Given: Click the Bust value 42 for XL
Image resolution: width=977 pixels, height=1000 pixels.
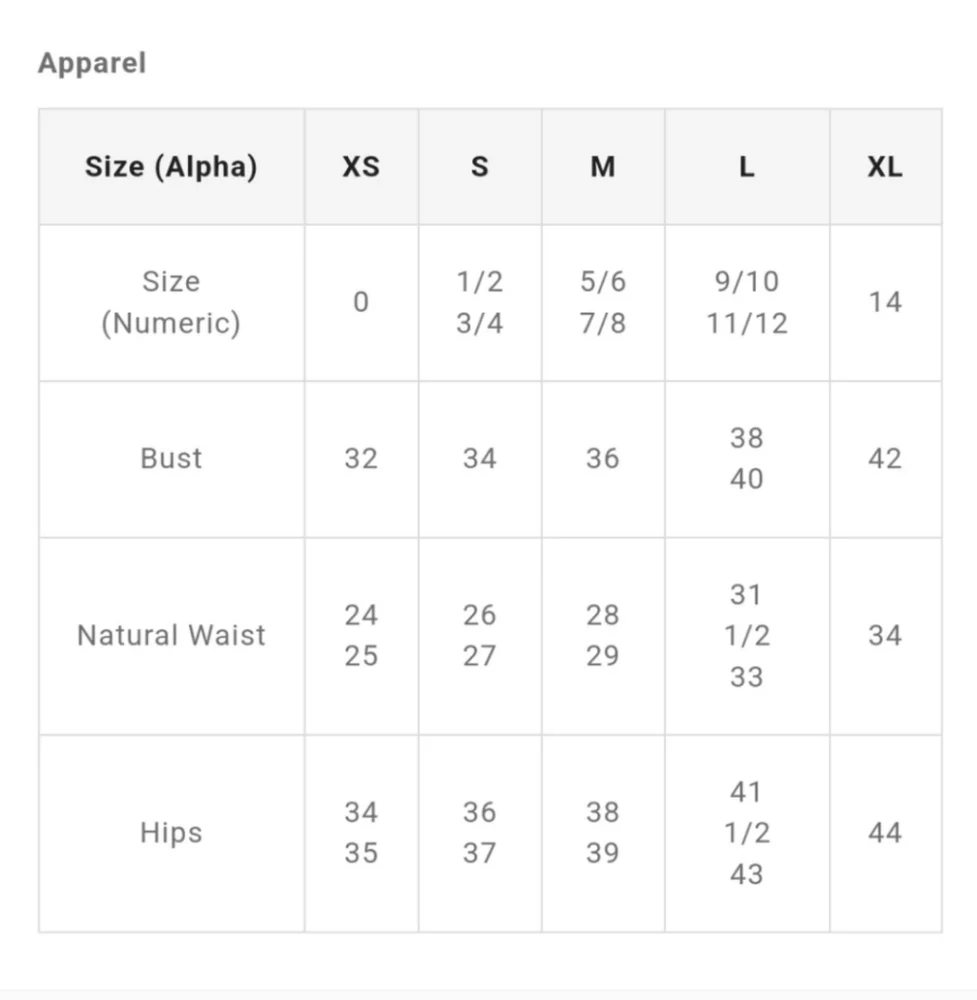Looking at the screenshot, I should 885,458.
